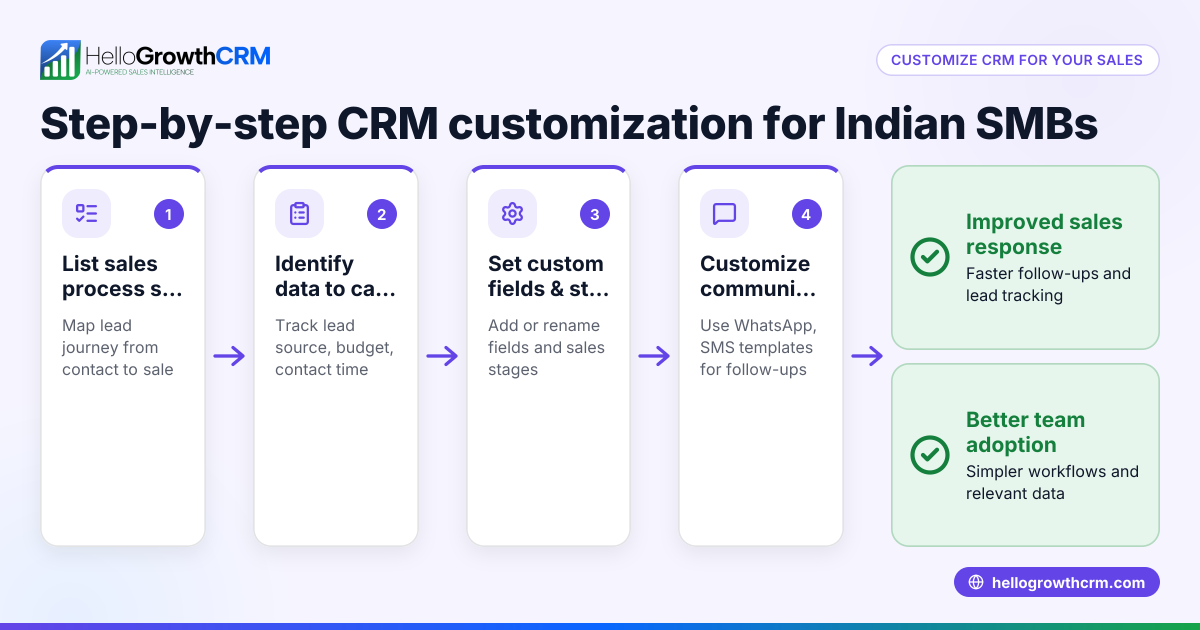Click the CUSTOMIZE CRM FOR YOUR SALES pill

[1017, 60]
